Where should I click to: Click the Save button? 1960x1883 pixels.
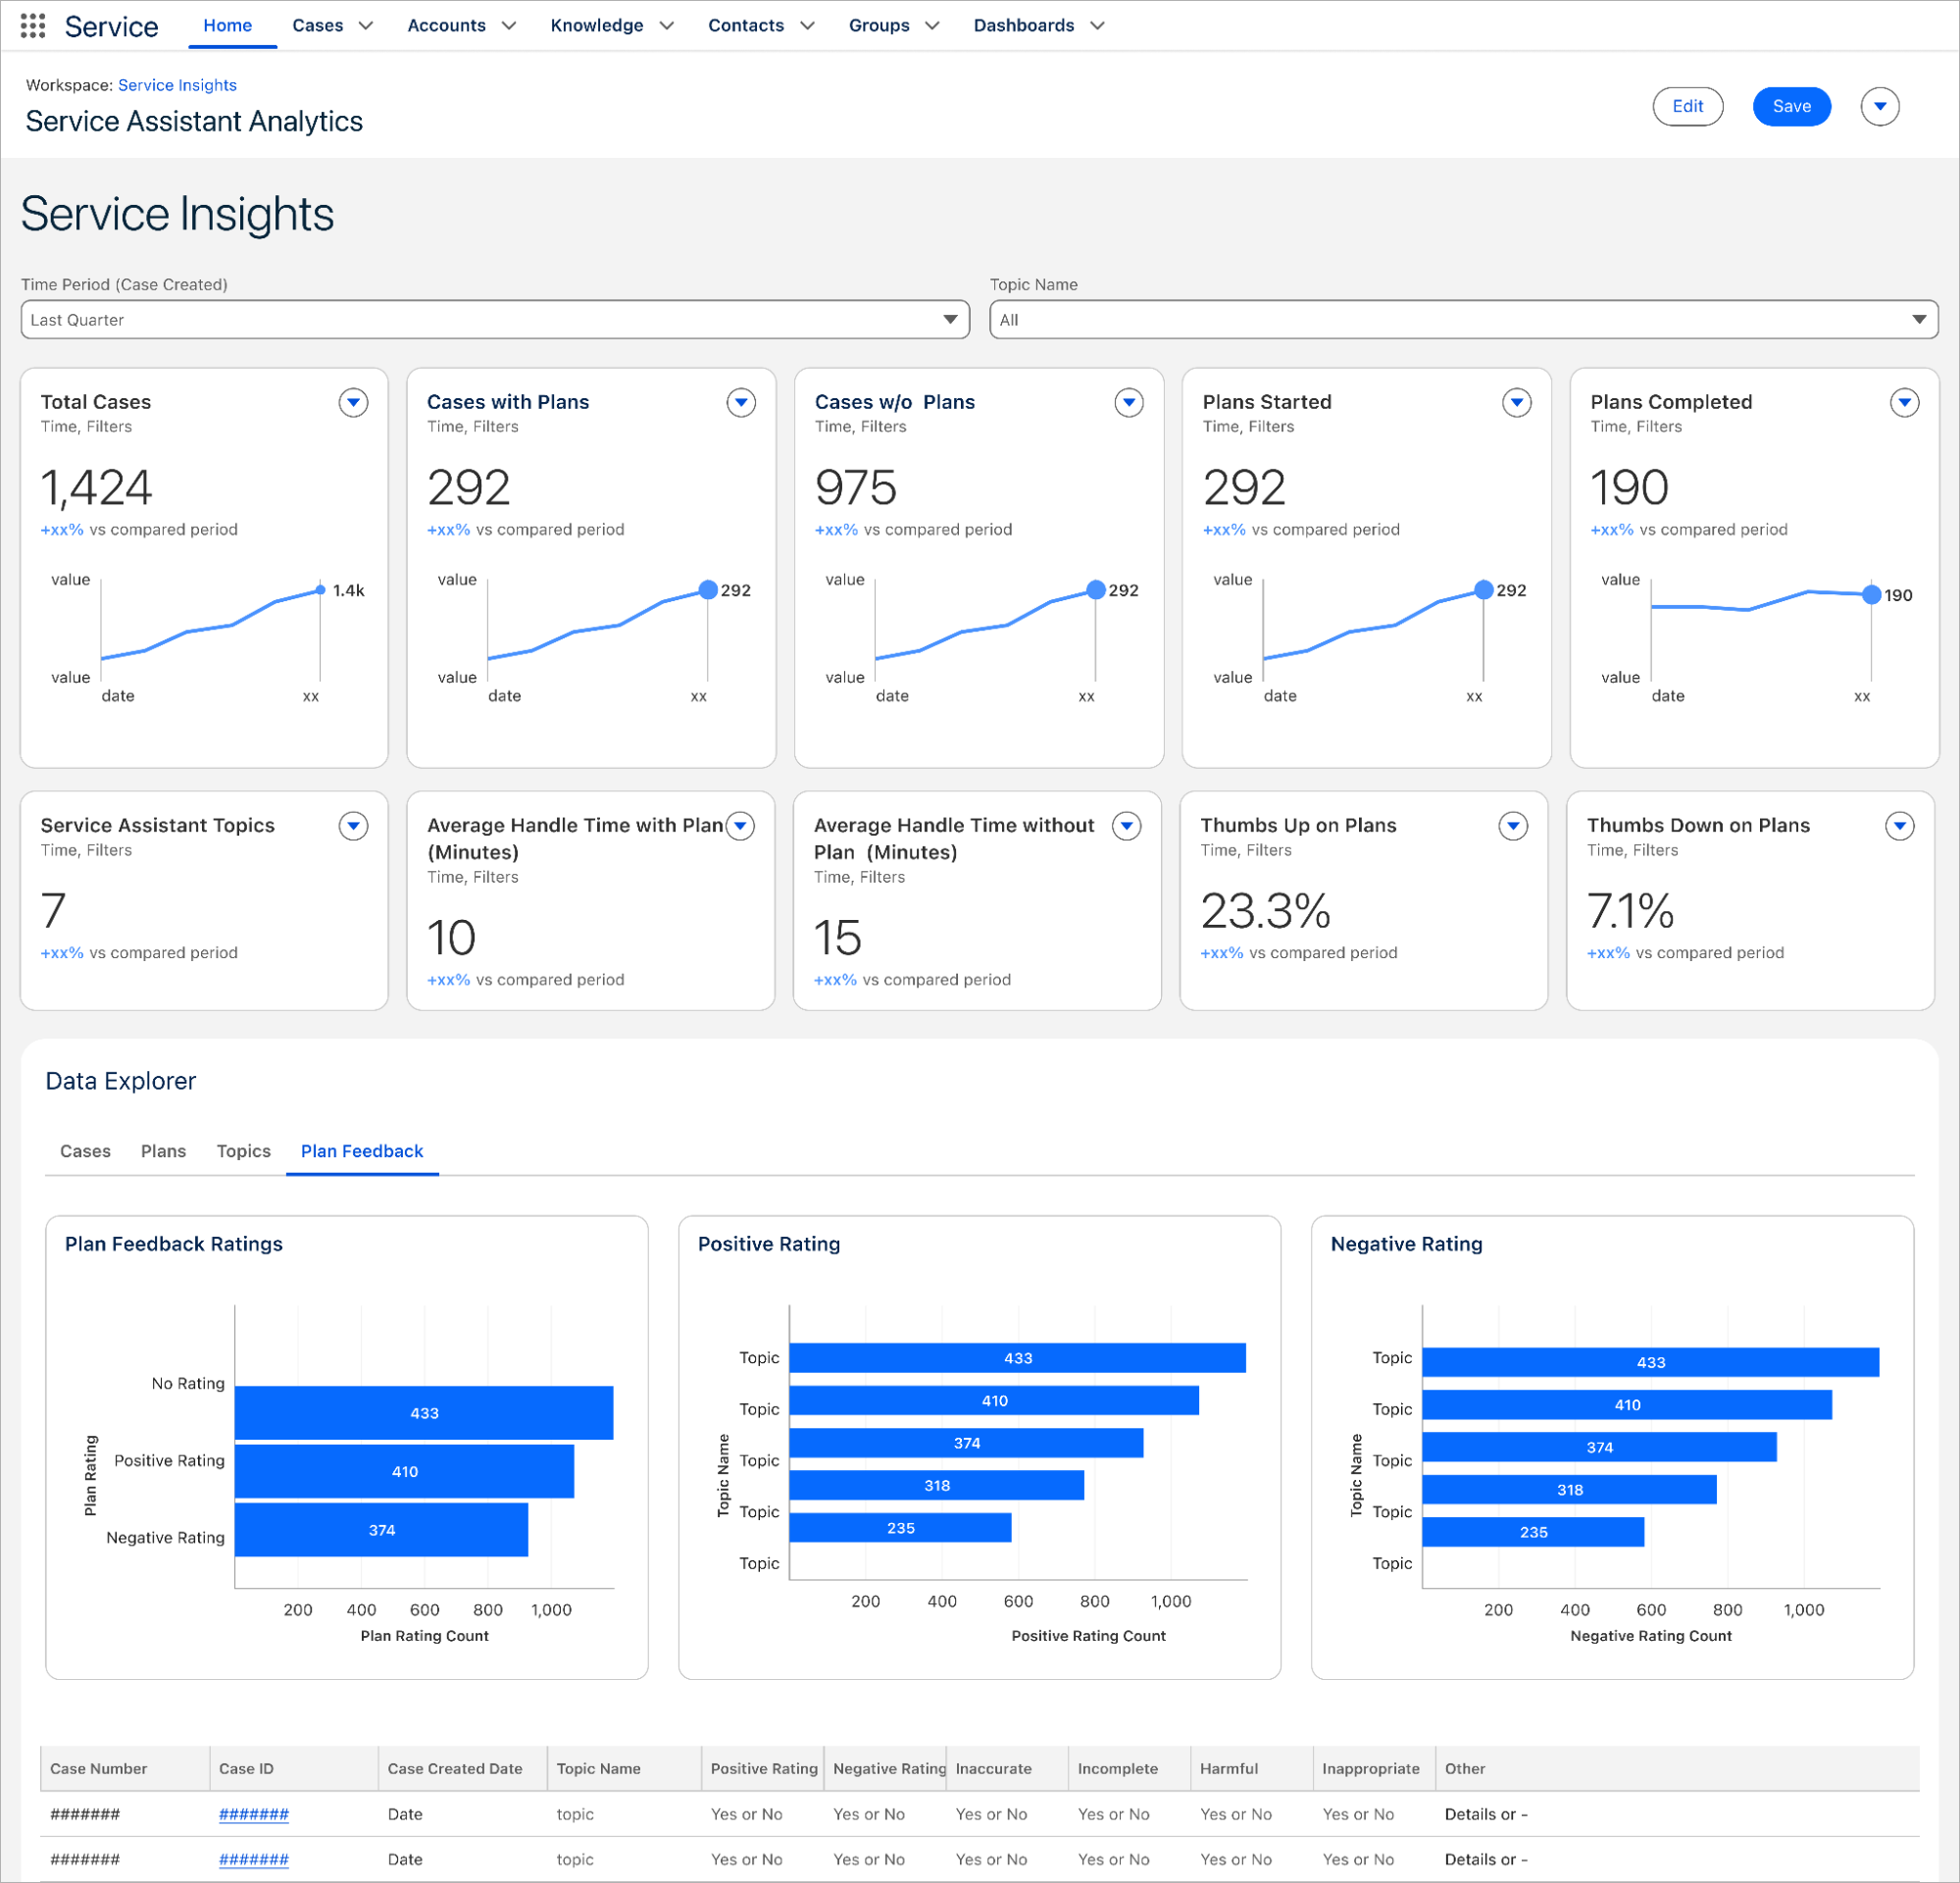1792,107
